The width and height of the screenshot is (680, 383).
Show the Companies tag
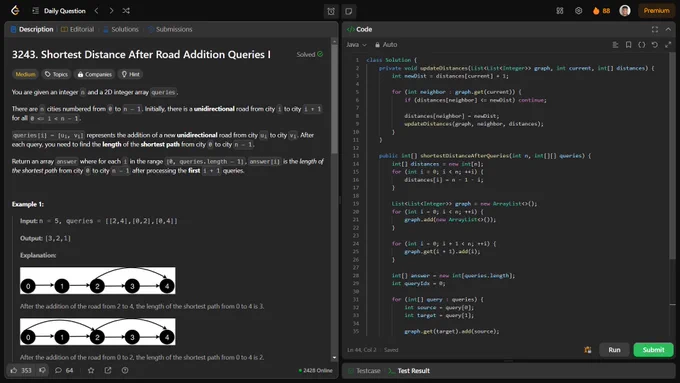(94, 74)
